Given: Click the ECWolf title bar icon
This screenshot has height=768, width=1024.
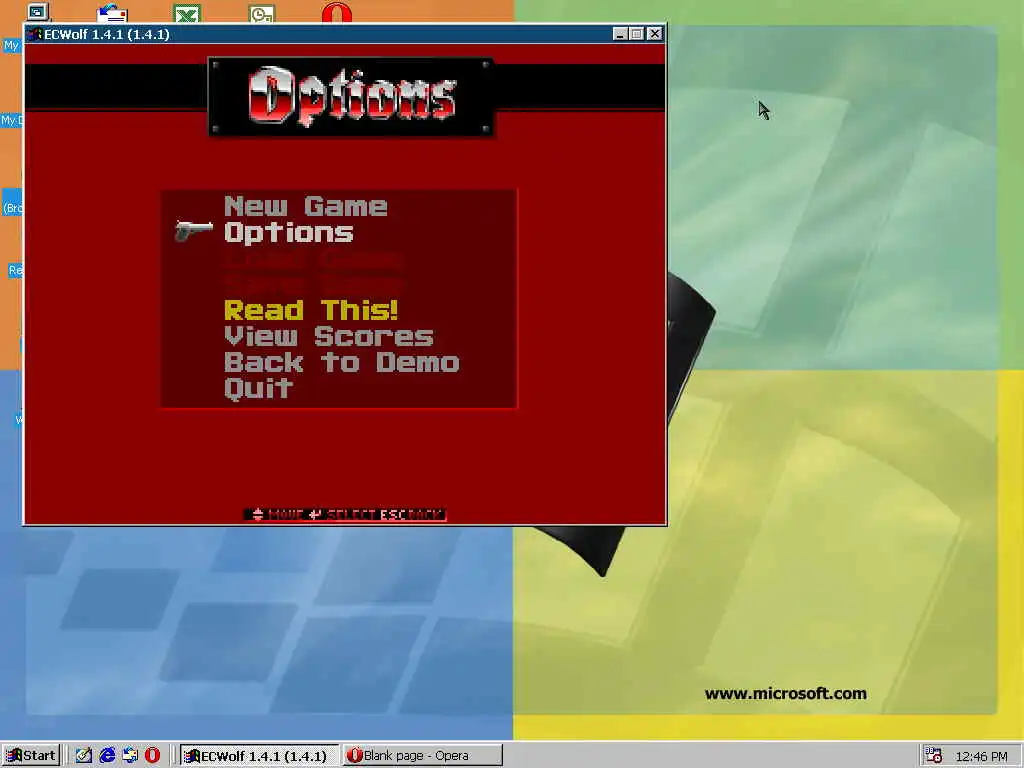Looking at the screenshot, I should tap(35, 34).
